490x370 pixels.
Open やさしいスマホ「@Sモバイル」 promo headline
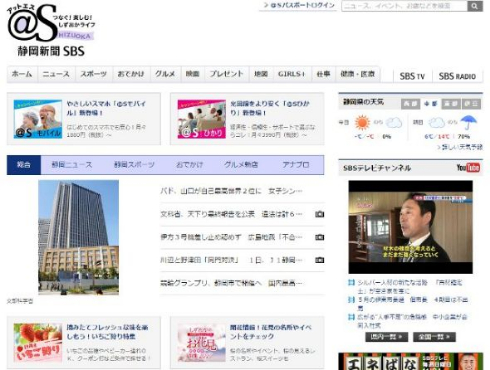[106, 108]
